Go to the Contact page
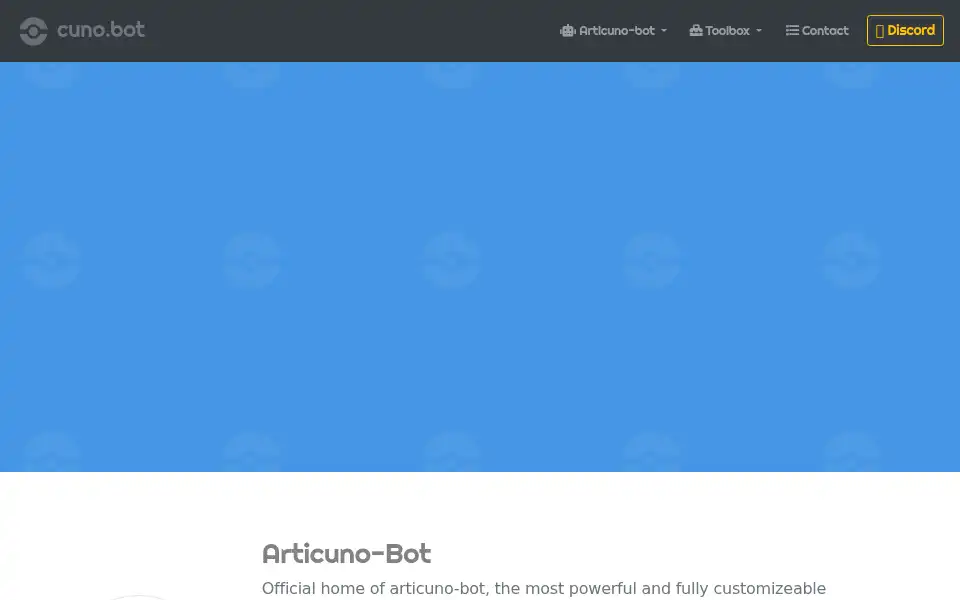Viewport: 960px width, 600px height. 817,31
